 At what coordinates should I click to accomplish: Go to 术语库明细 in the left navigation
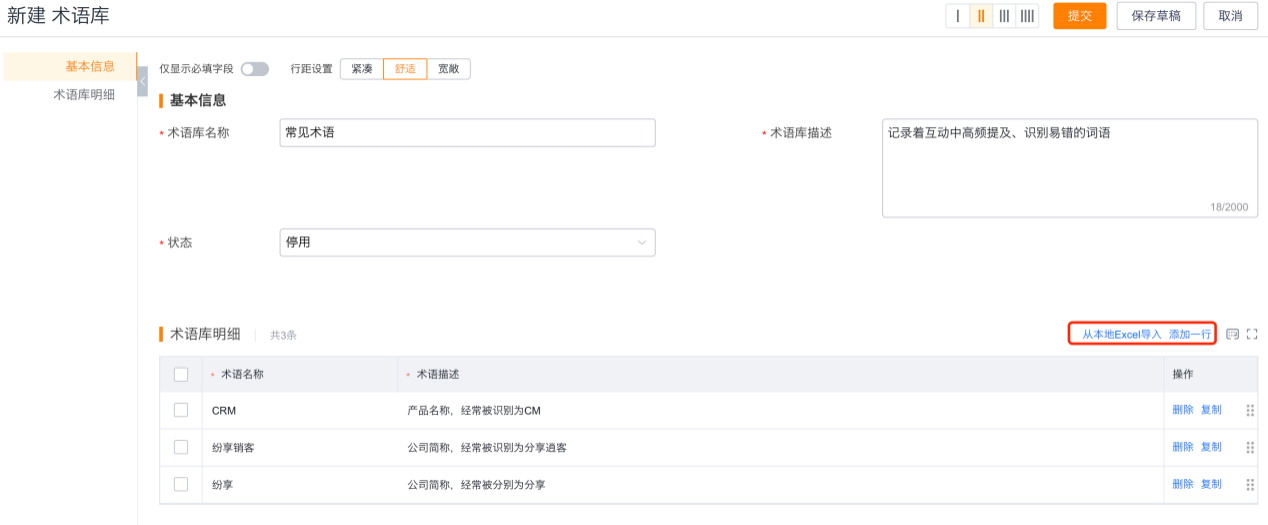(84, 95)
